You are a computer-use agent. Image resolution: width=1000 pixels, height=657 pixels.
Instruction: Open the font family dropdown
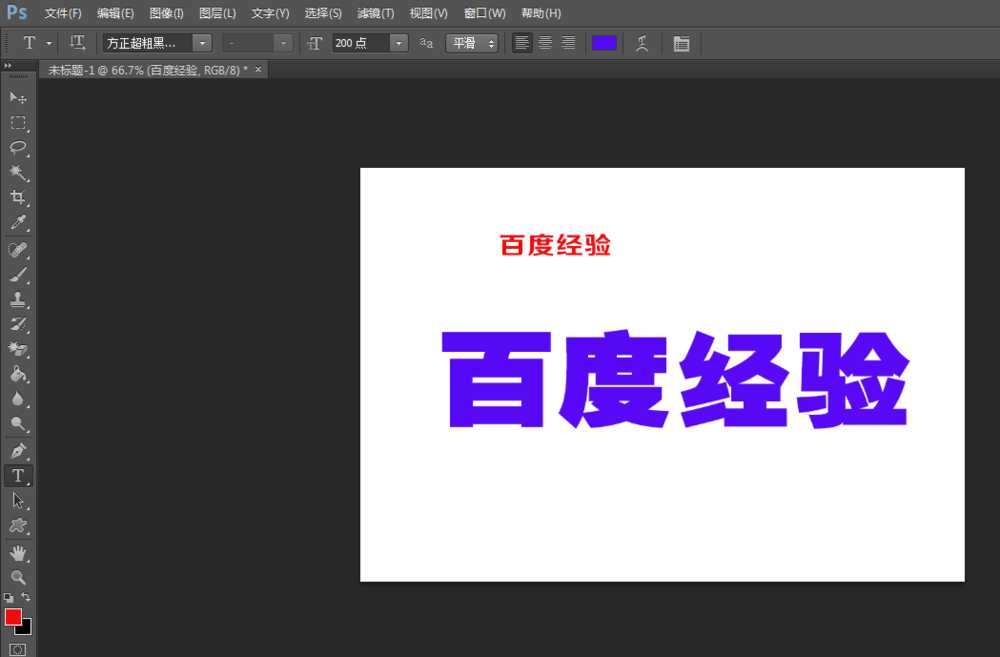point(202,43)
